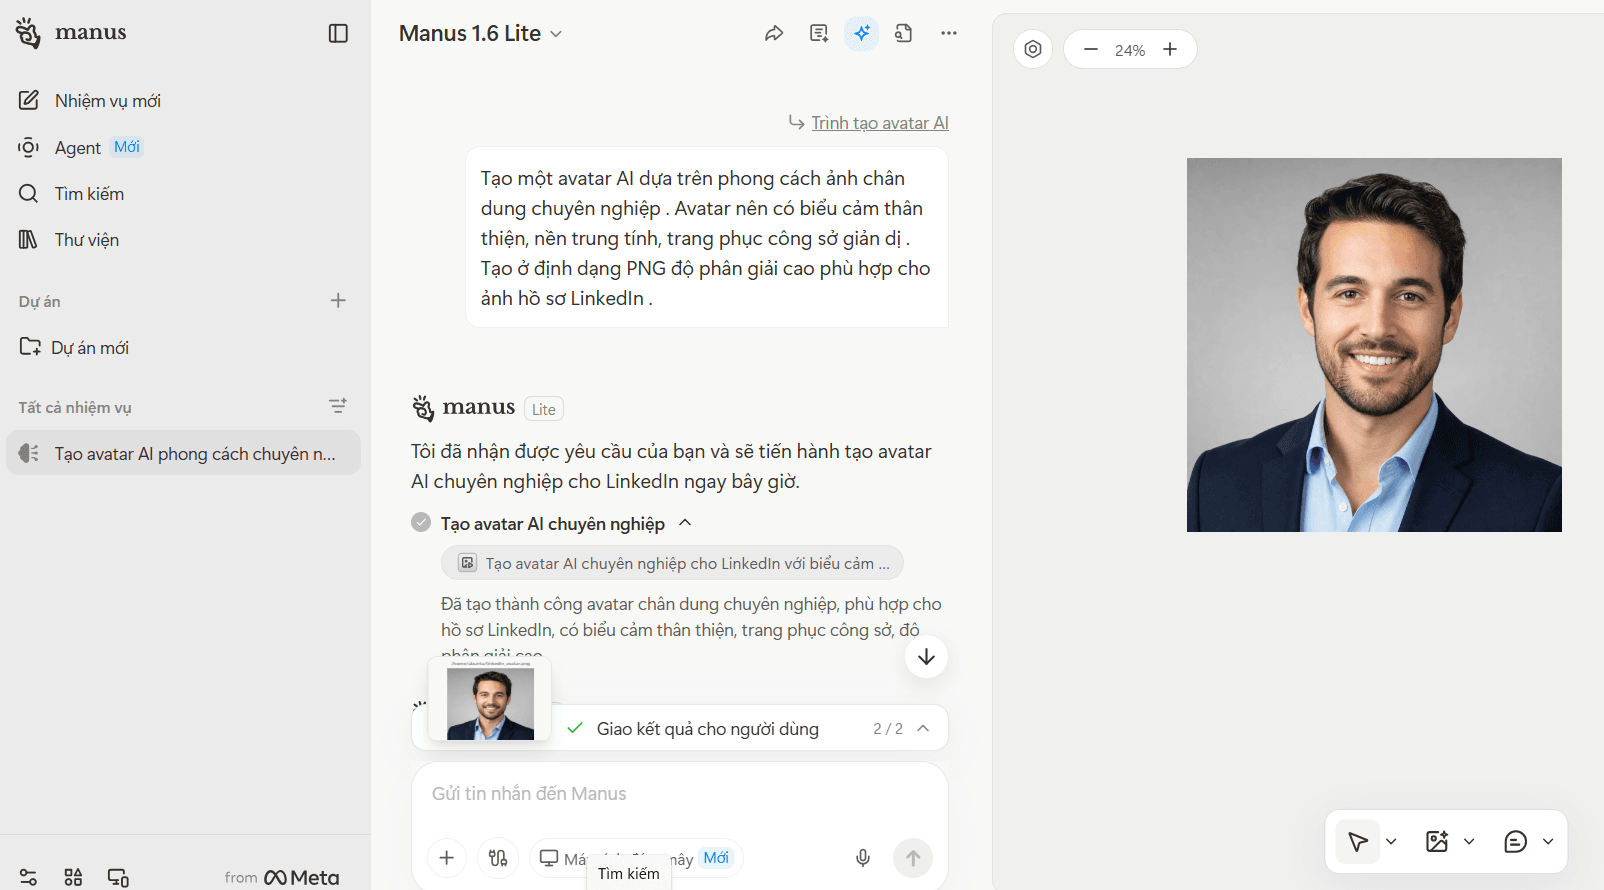Click the completed step check circle

(421, 522)
